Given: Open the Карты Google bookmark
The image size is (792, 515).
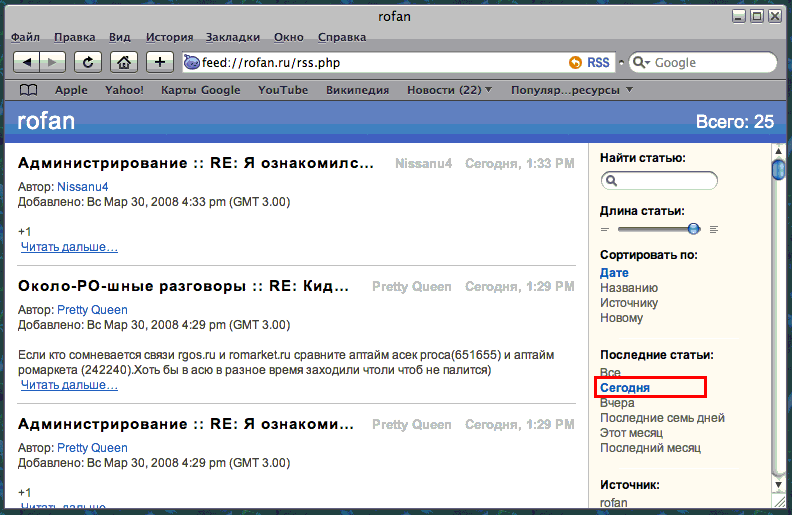Looking at the screenshot, I should click(201, 90).
